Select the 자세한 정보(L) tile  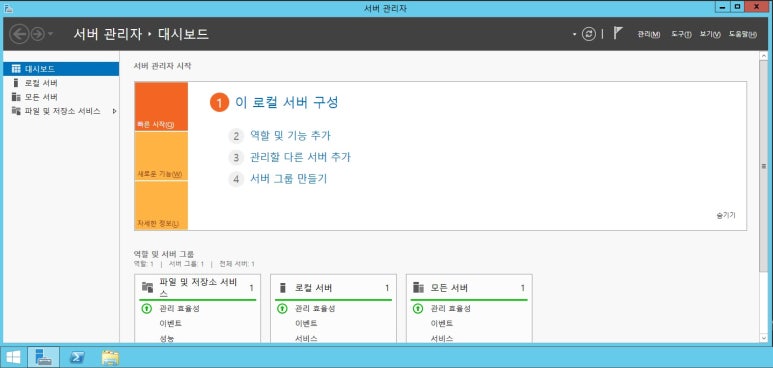click(161, 205)
